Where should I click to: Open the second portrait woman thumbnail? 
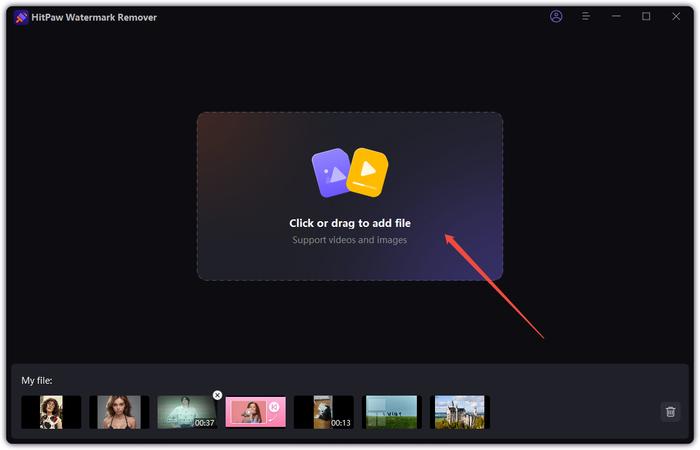coord(119,412)
